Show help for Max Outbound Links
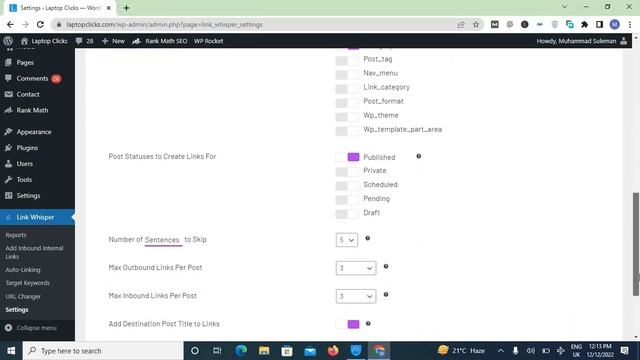This screenshot has height=360, width=640. 386,267
